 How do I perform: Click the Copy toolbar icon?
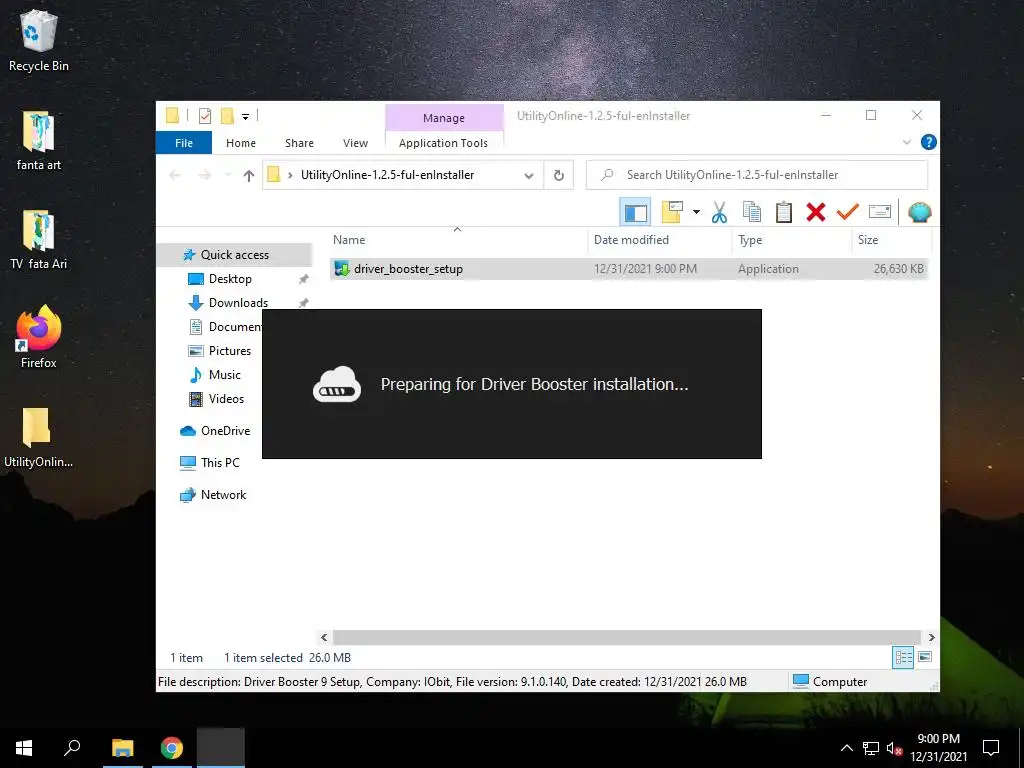pos(752,212)
